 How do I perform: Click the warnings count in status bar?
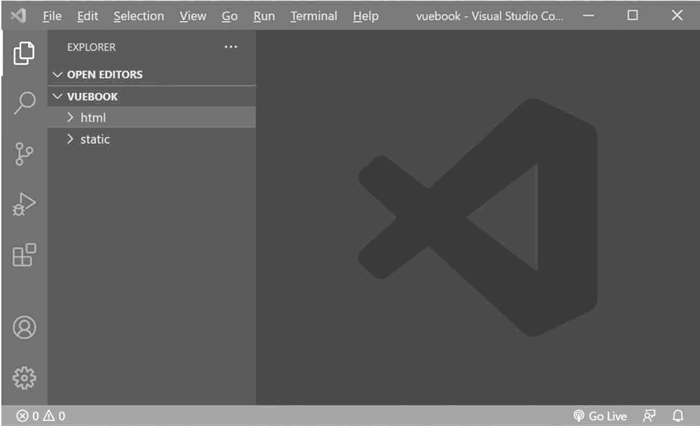click(54, 416)
